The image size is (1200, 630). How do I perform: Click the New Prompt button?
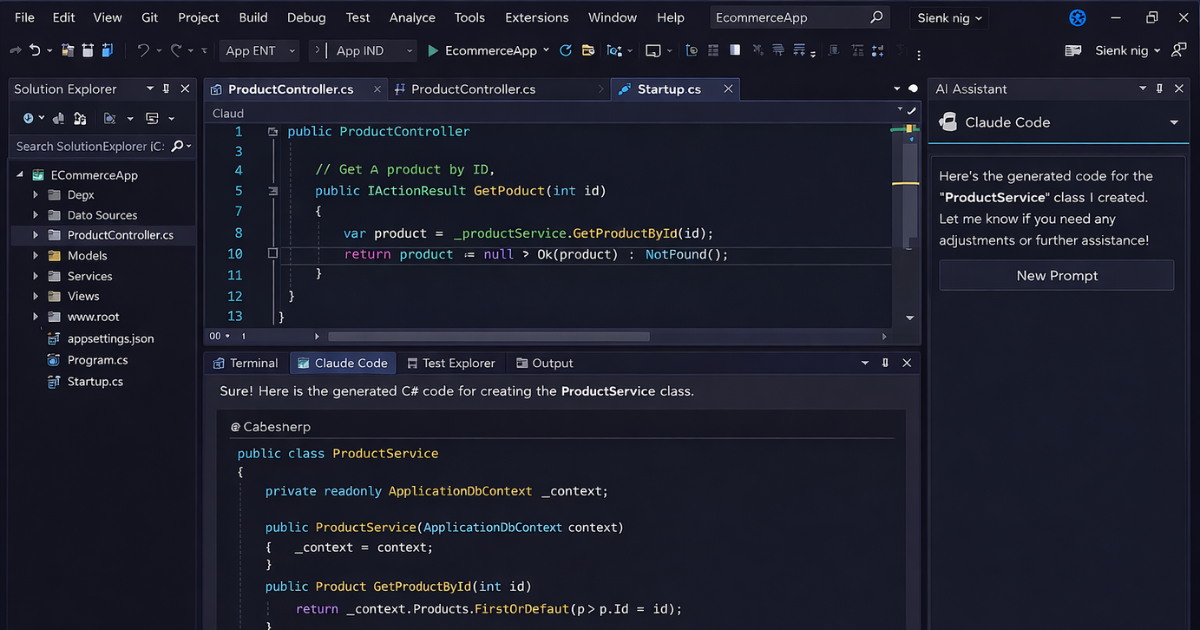click(x=1056, y=275)
